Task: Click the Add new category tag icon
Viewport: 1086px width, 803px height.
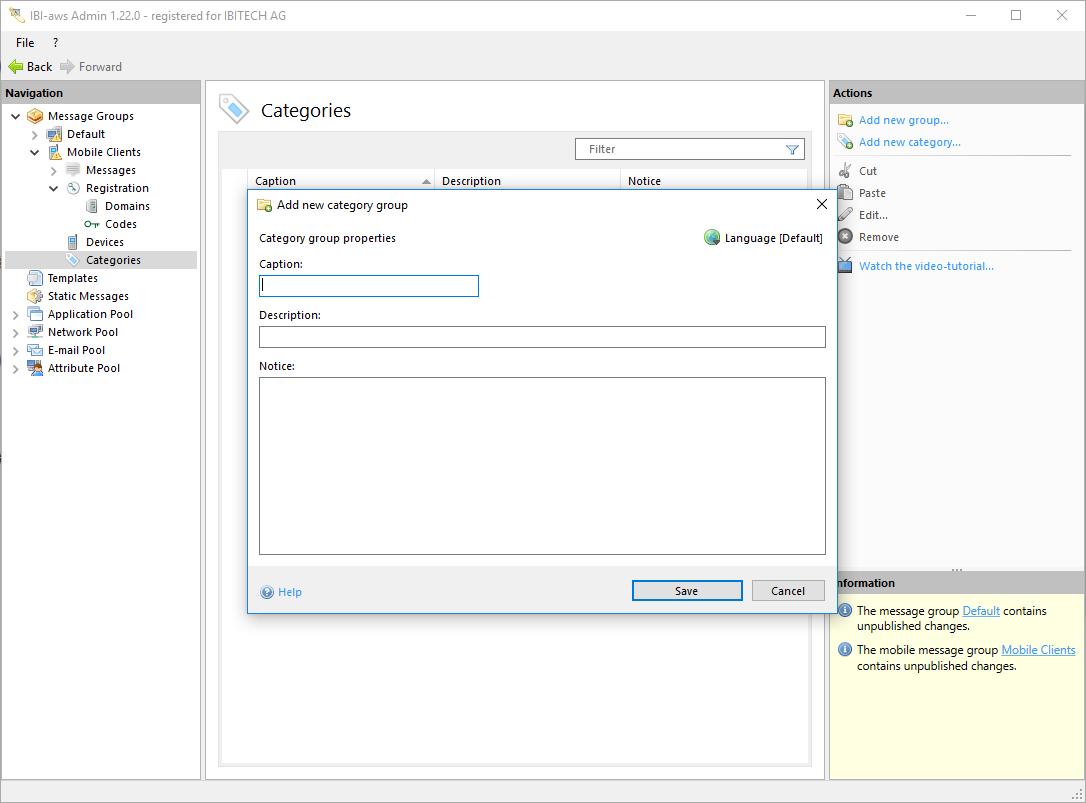Action: pos(845,143)
